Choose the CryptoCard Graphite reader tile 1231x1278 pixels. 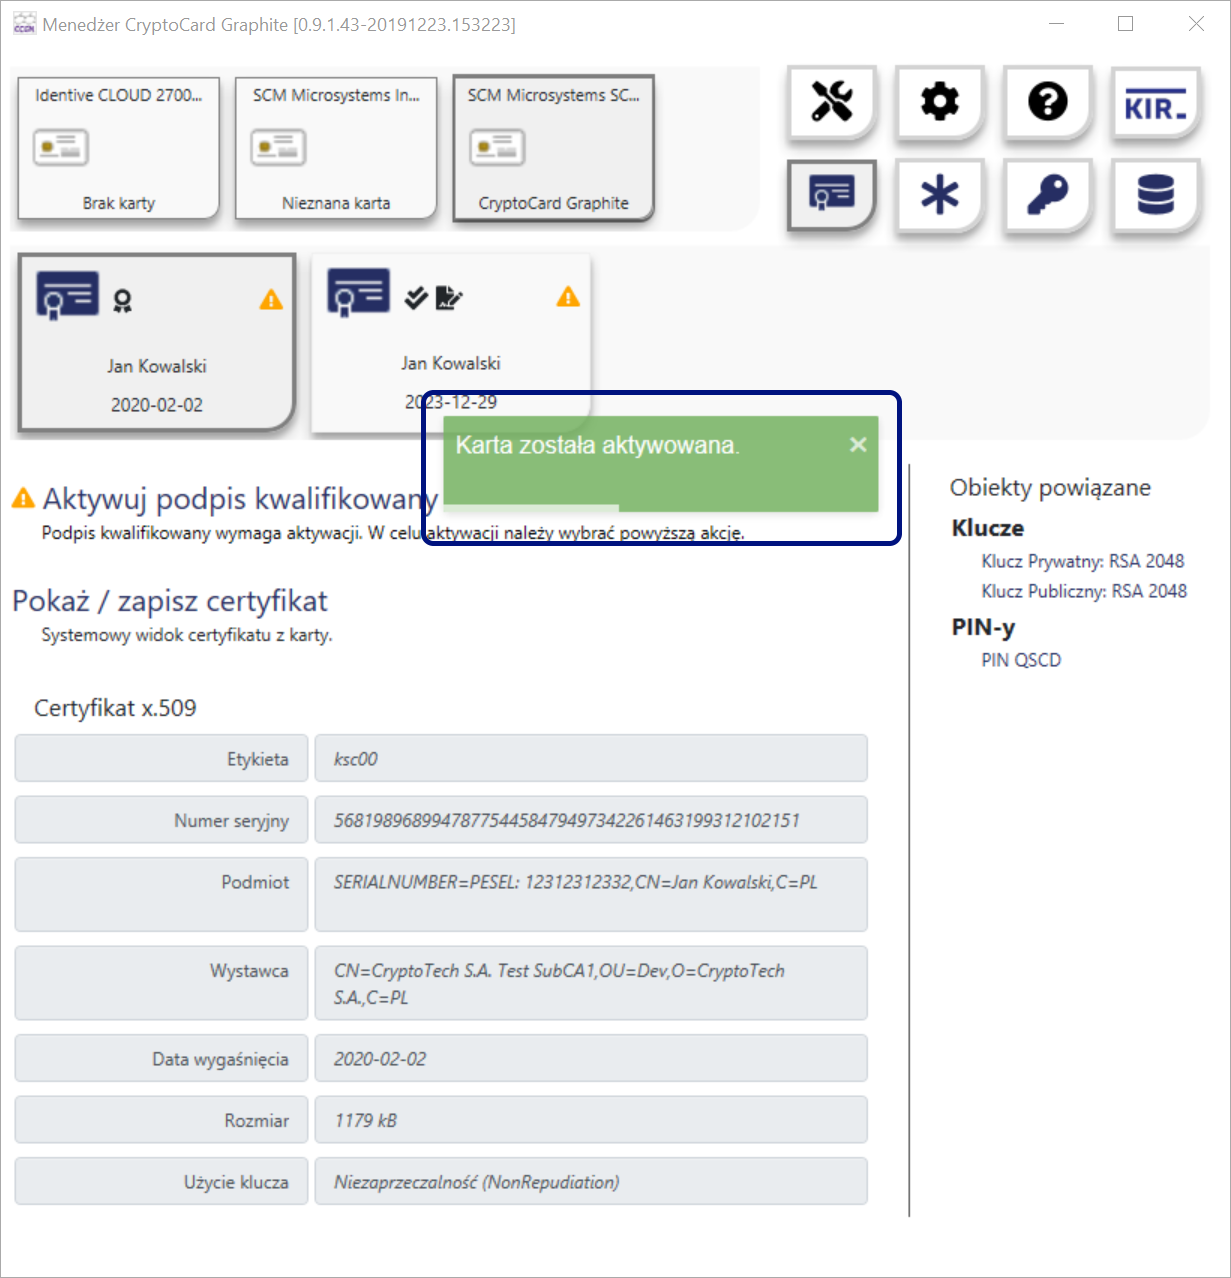pyautogui.click(x=553, y=148)
